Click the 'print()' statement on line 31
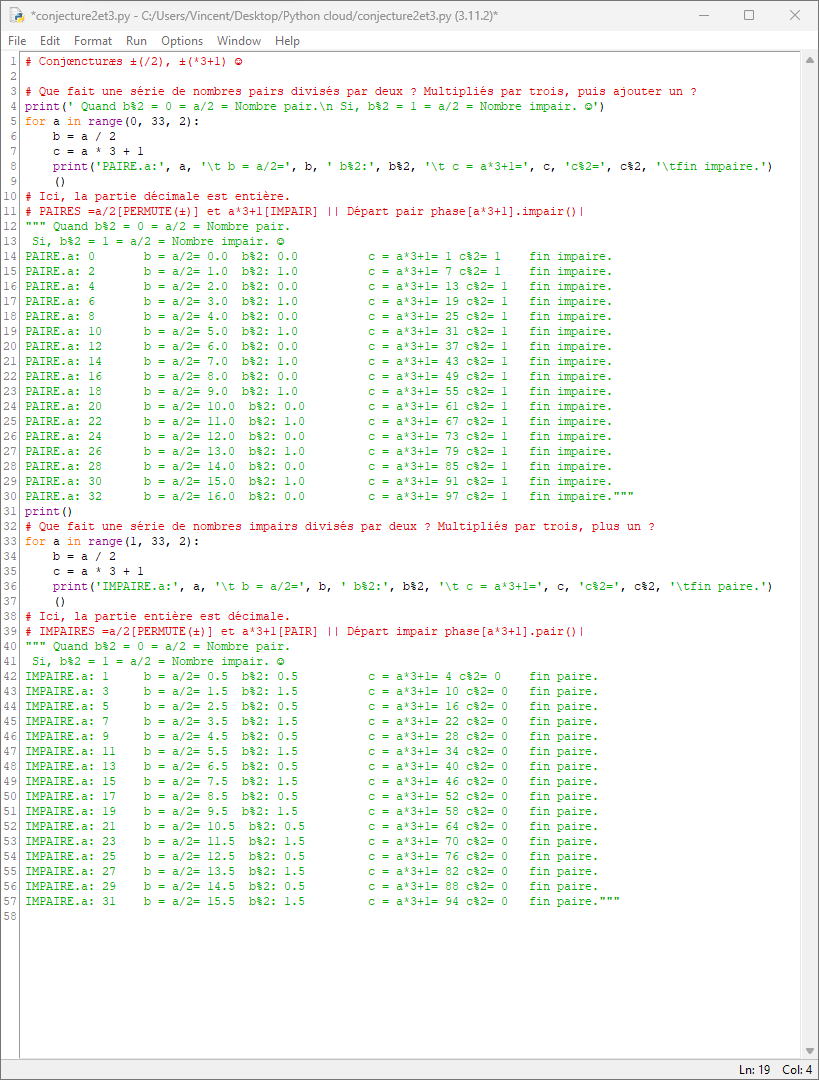This screenshot has width=819, height=1080. (x=48, y=511)
